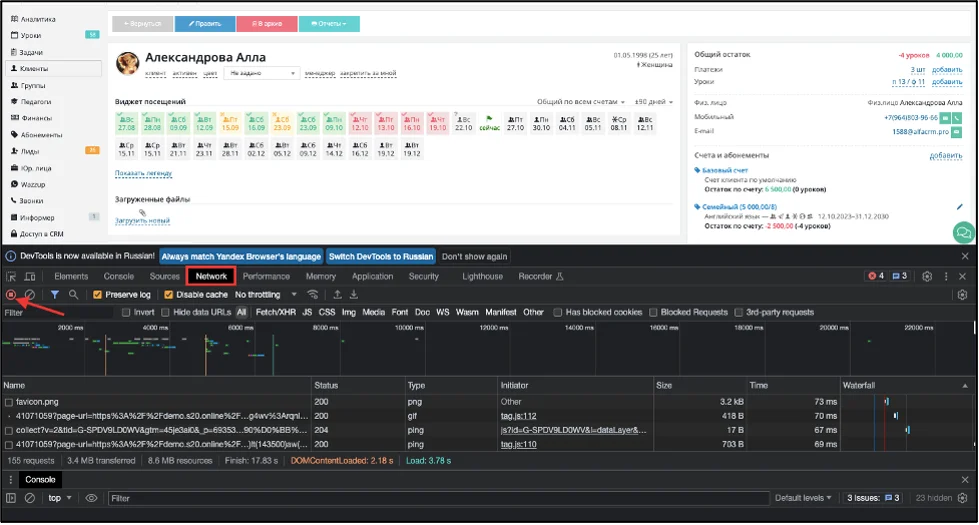
Task: Expand the Default levels dropdown
Action: [x=803, y=498]
